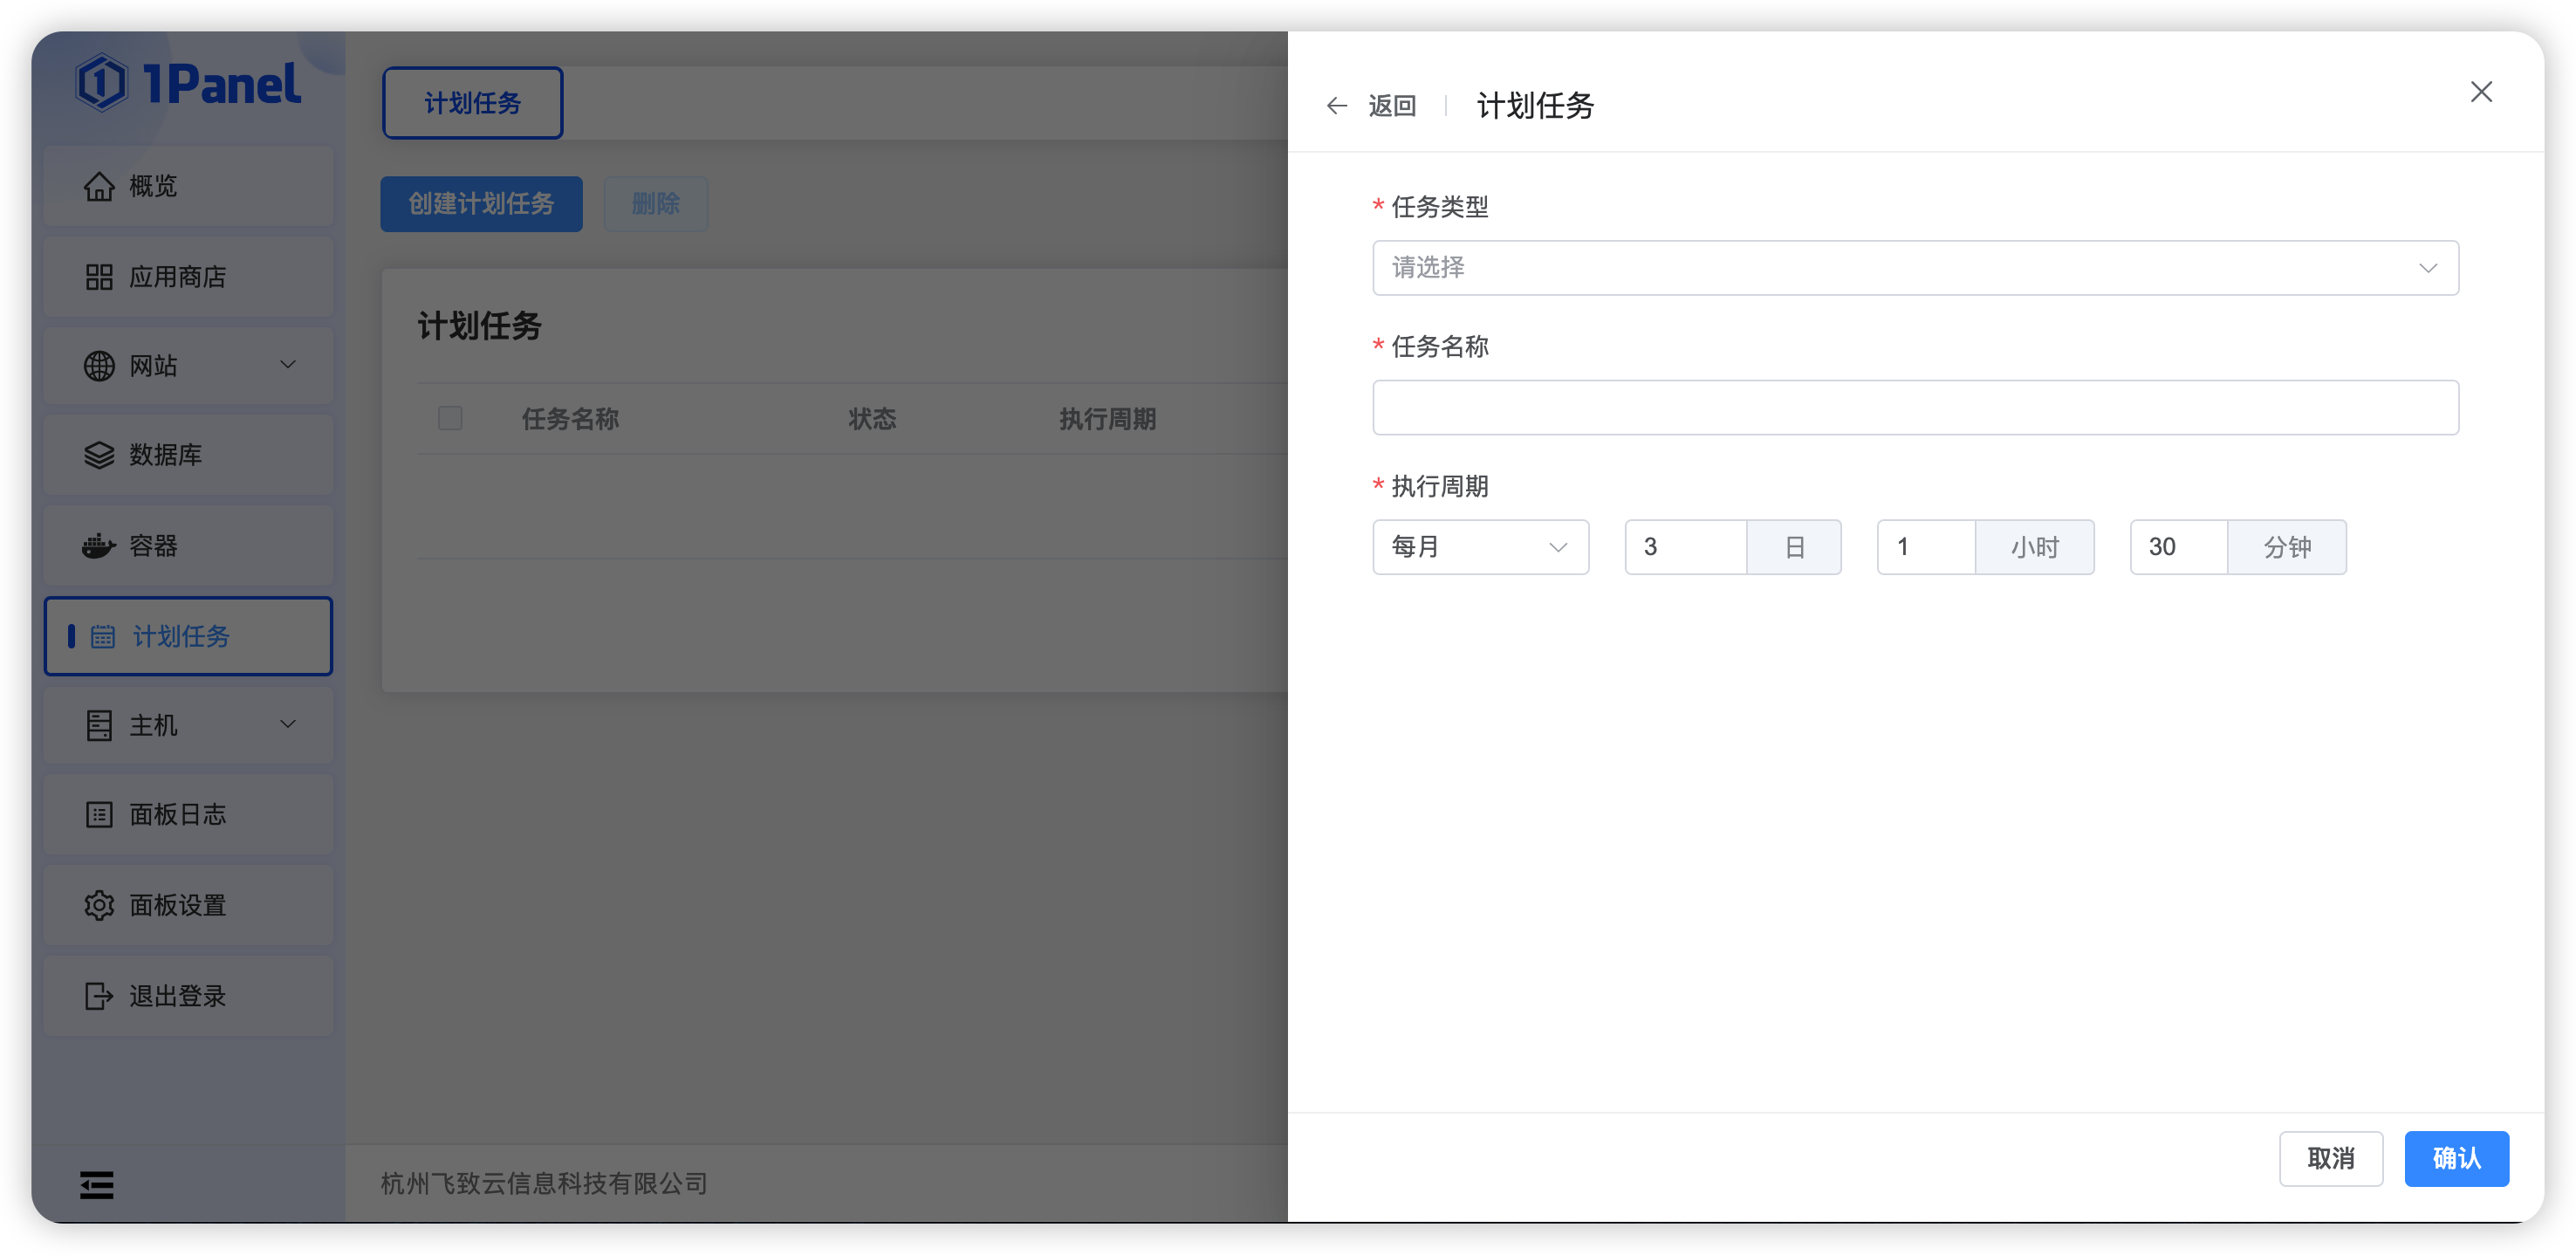Click the 返回 back arrow

[x=1337, y=106]
